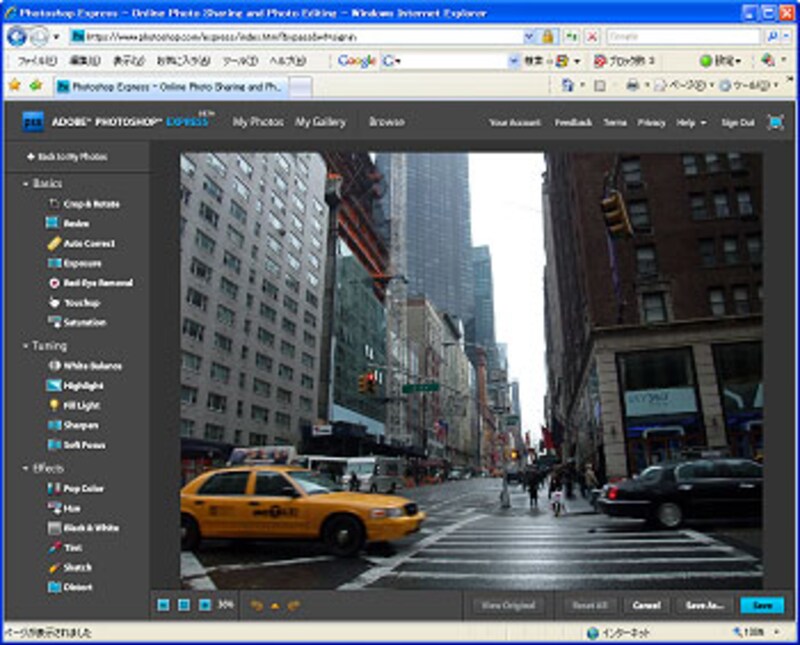Select the Crop & Rotate tool
This screenshot has height=645, width=800.
[x=90, y=204]
